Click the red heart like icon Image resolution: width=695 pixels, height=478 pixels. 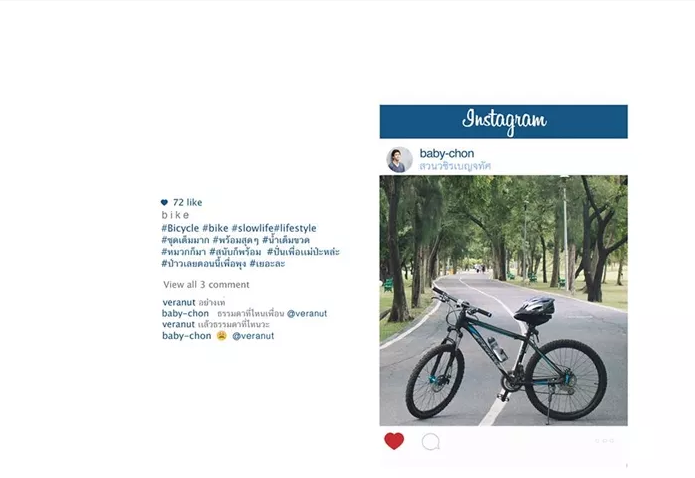[394, 441]
